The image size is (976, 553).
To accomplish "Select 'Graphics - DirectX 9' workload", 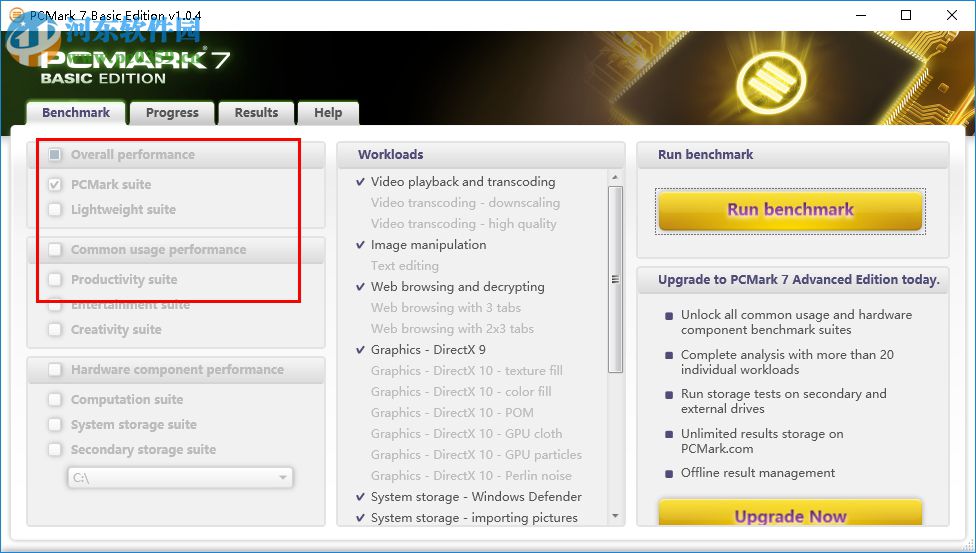I will coord(428,349).
